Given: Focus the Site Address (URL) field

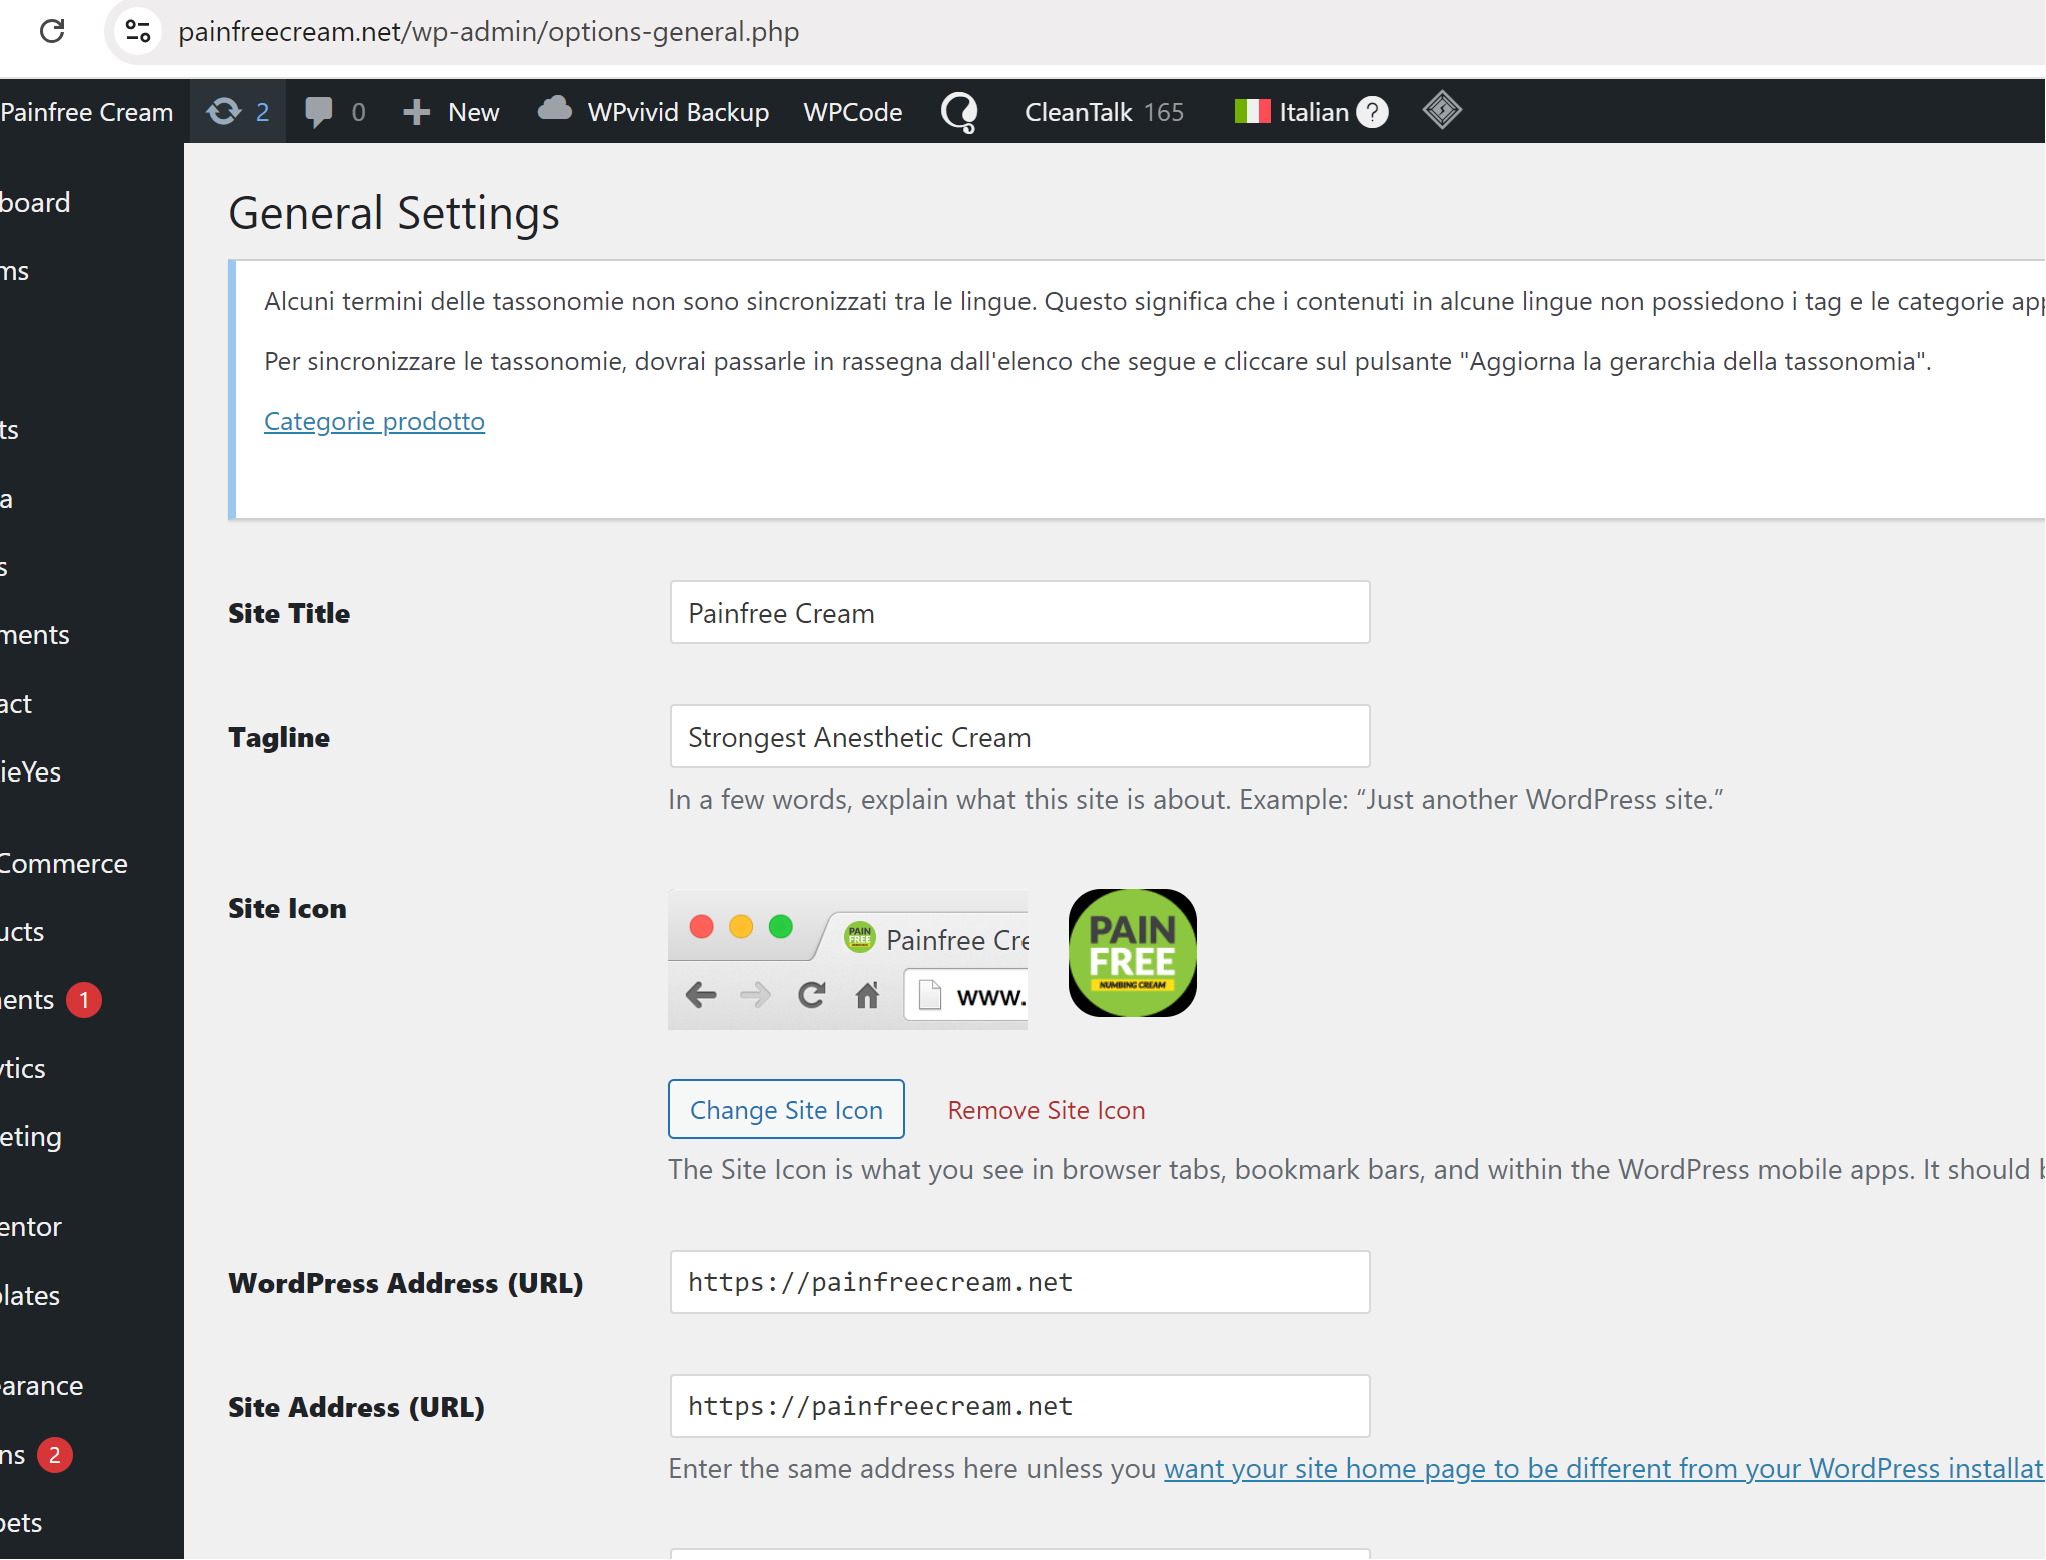Looking at the screenshot, I should tap(1019, 1405).
